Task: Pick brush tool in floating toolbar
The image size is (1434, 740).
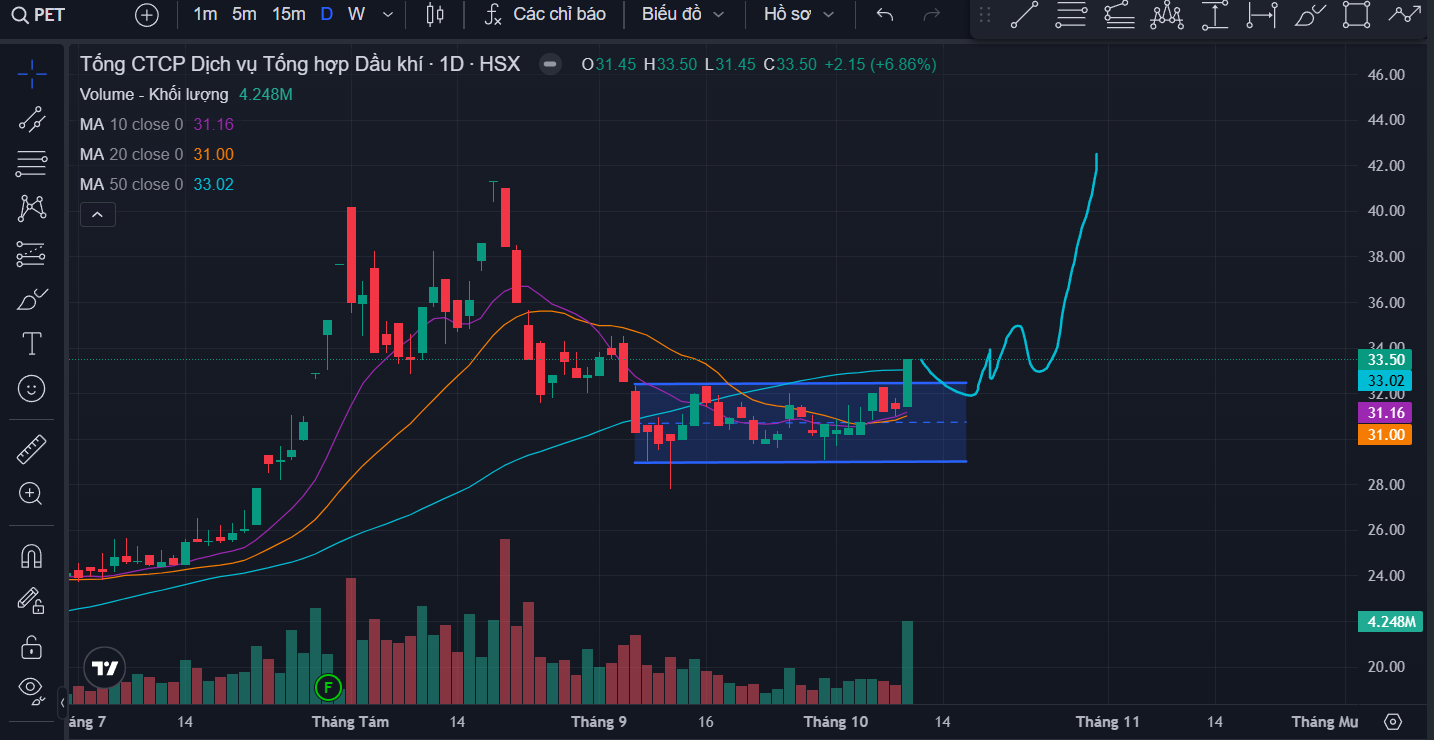Action: pos(1310,15)
